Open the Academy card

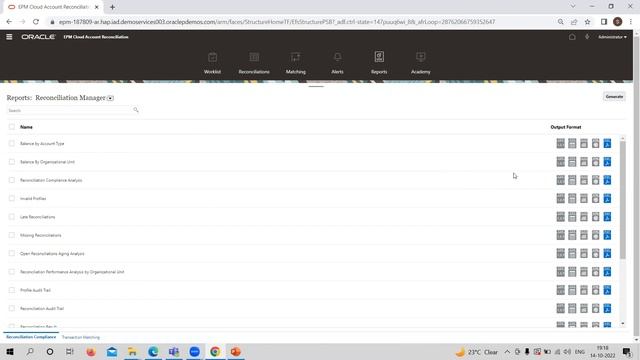coord(420,63)
